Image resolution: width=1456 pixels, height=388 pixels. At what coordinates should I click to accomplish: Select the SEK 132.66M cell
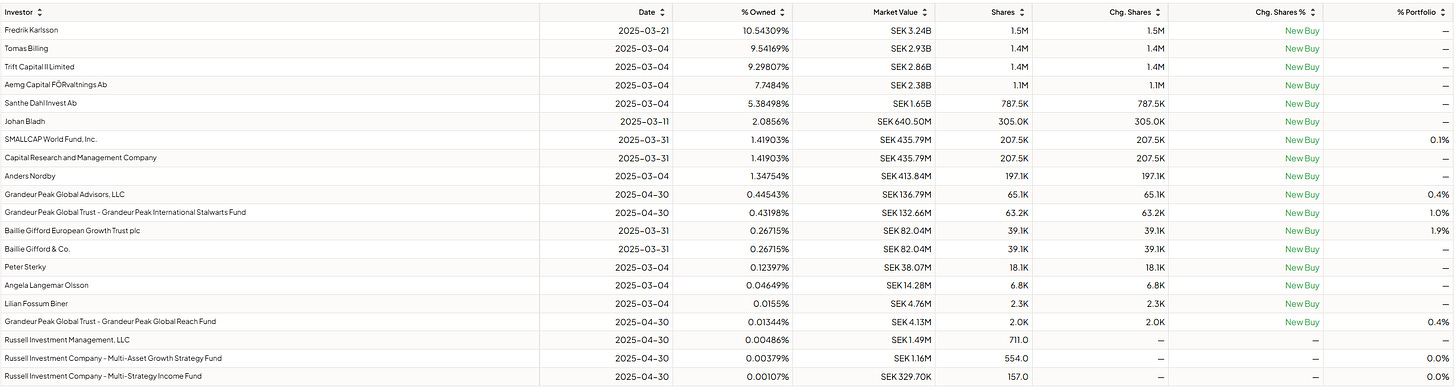tap(907, 212)
